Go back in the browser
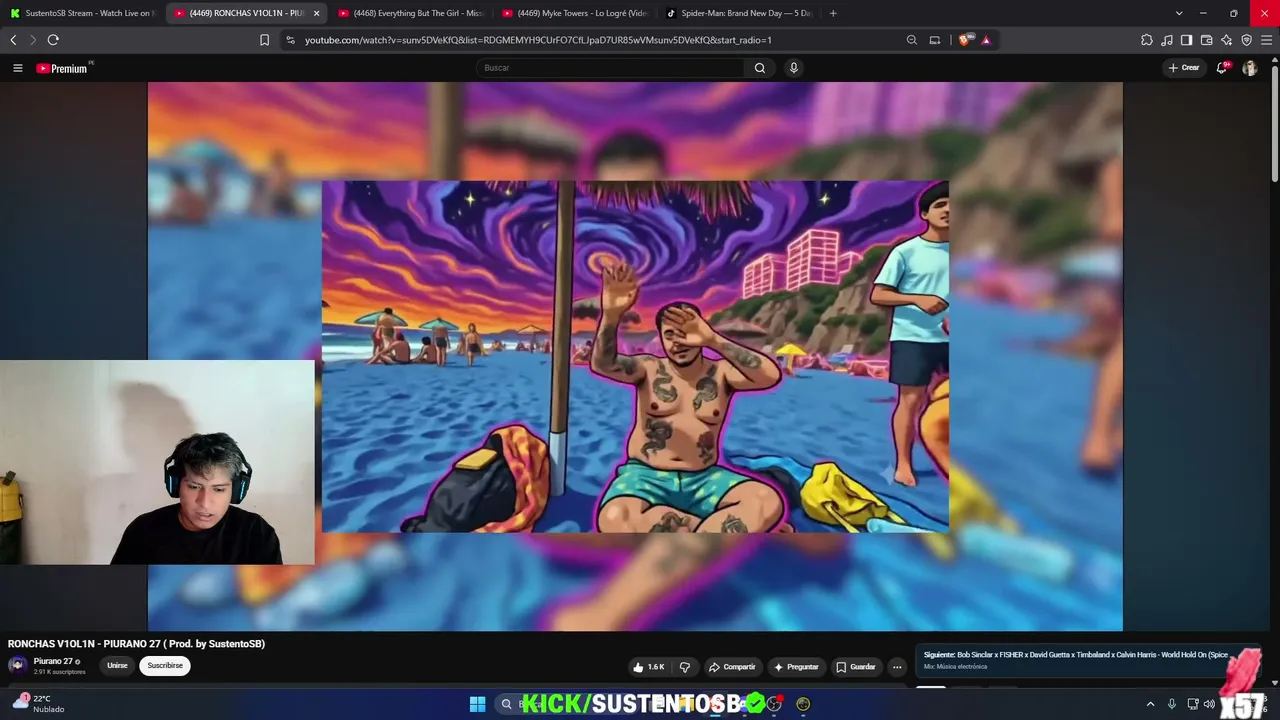1280x720 pixels. coord(13,40)
